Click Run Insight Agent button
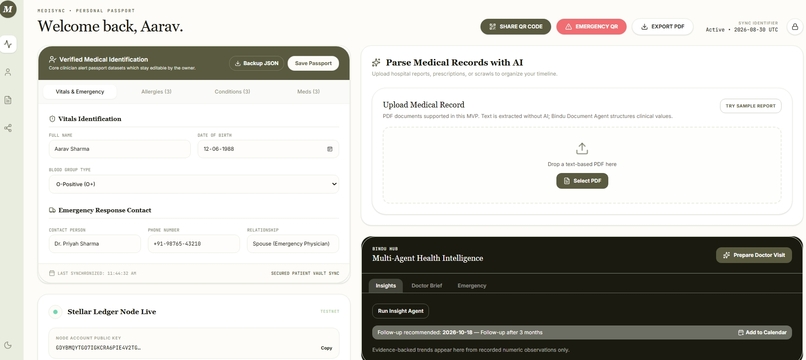Screen dimensions: 806x360 pos(400,311)
